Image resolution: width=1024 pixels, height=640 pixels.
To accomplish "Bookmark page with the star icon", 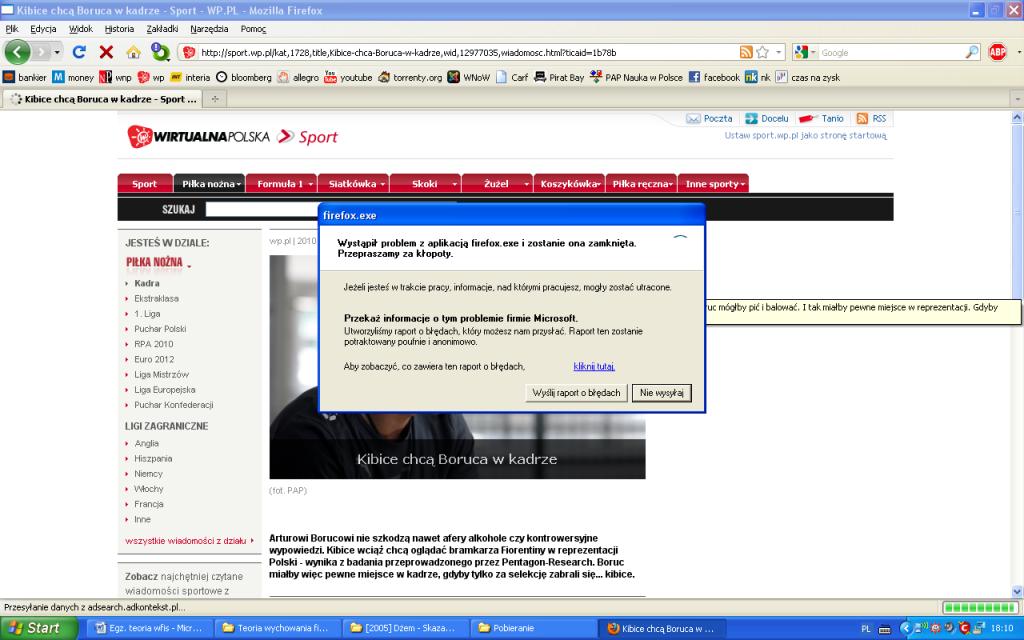I will click(x=762, y=52).
